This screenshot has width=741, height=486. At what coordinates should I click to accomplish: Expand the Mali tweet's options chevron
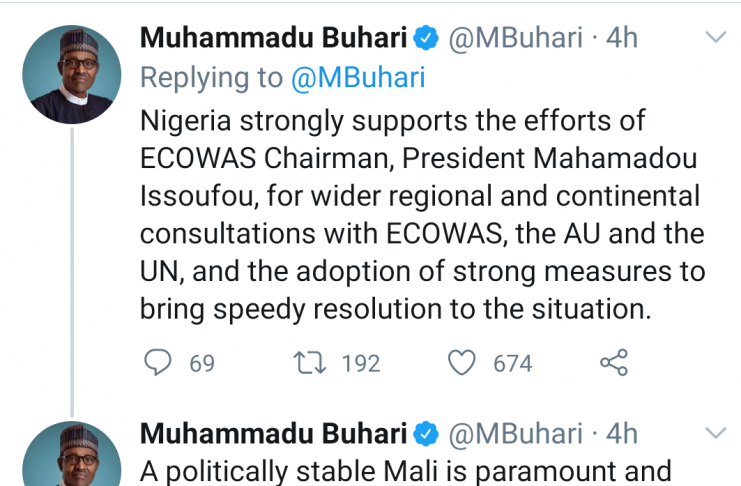[716, 433]
